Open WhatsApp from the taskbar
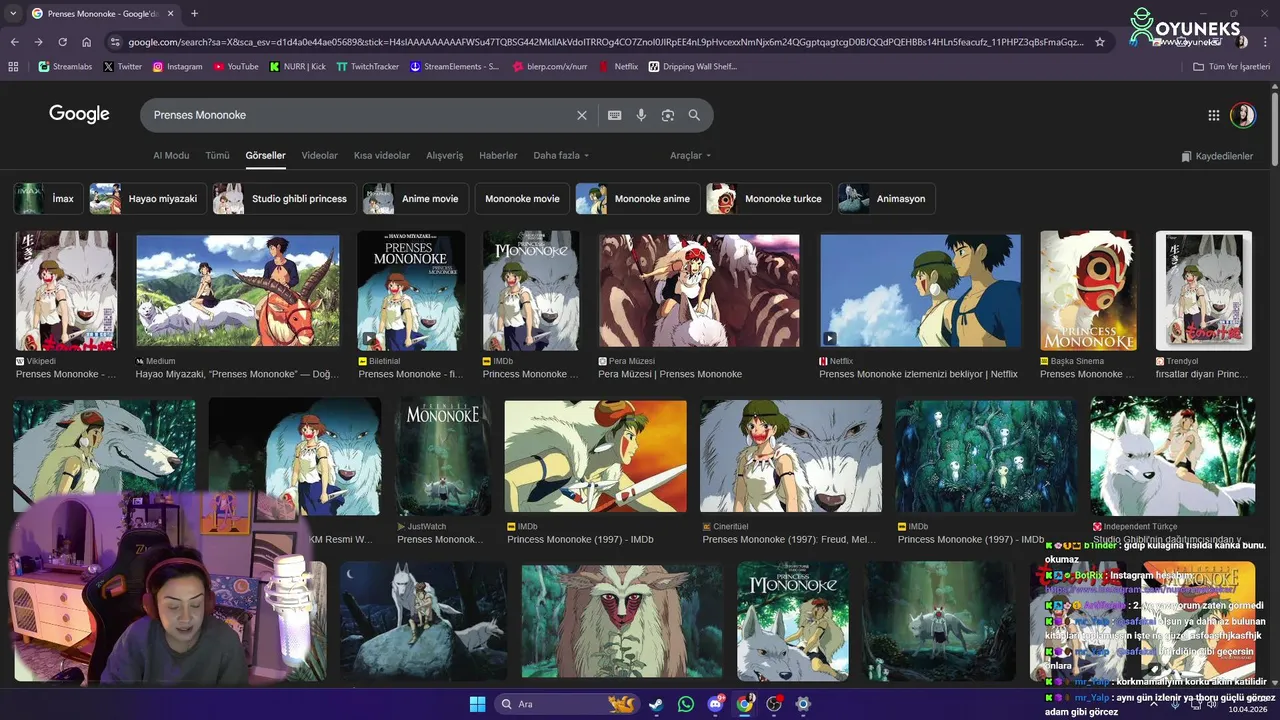The height and width of the screenshot is (720, 1280). click(x=685, y=704)
